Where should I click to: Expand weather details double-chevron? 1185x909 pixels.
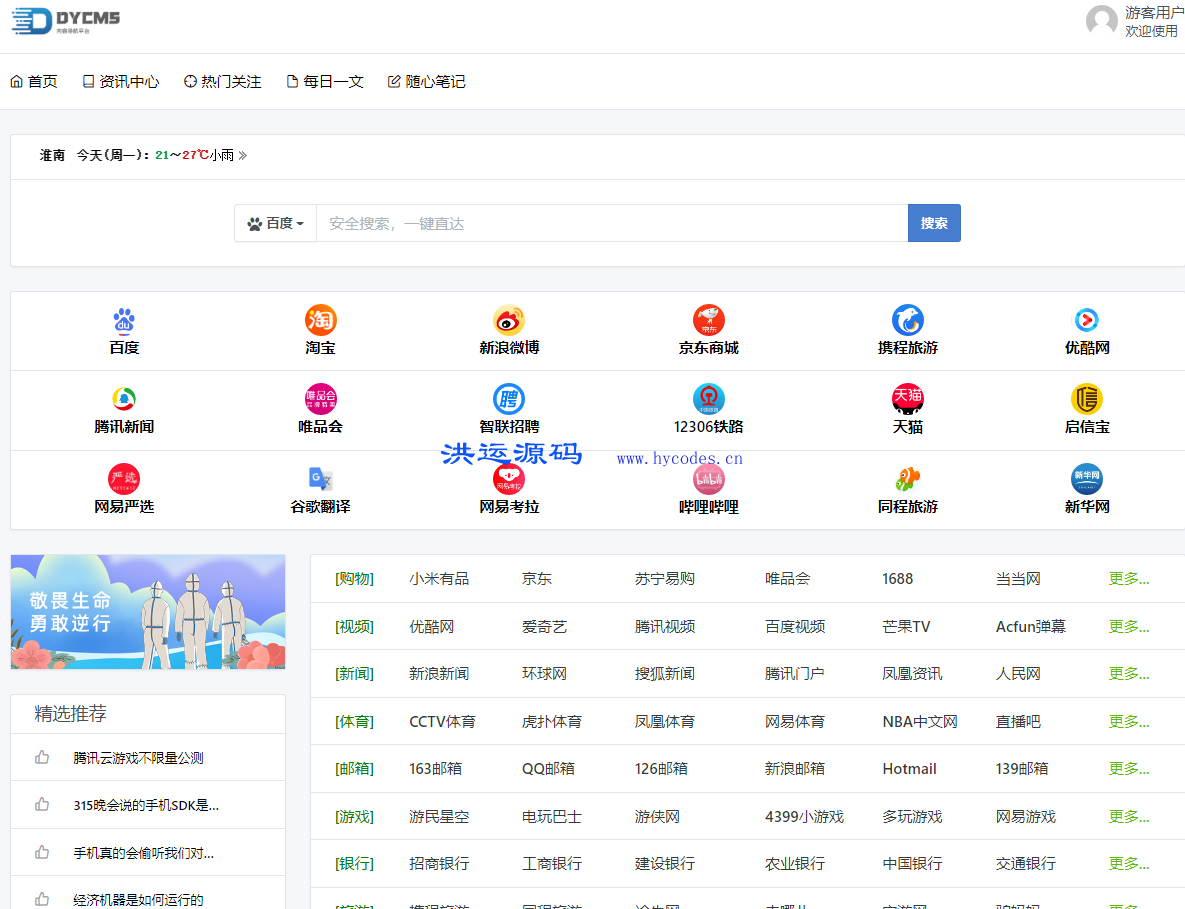[243, 155]
